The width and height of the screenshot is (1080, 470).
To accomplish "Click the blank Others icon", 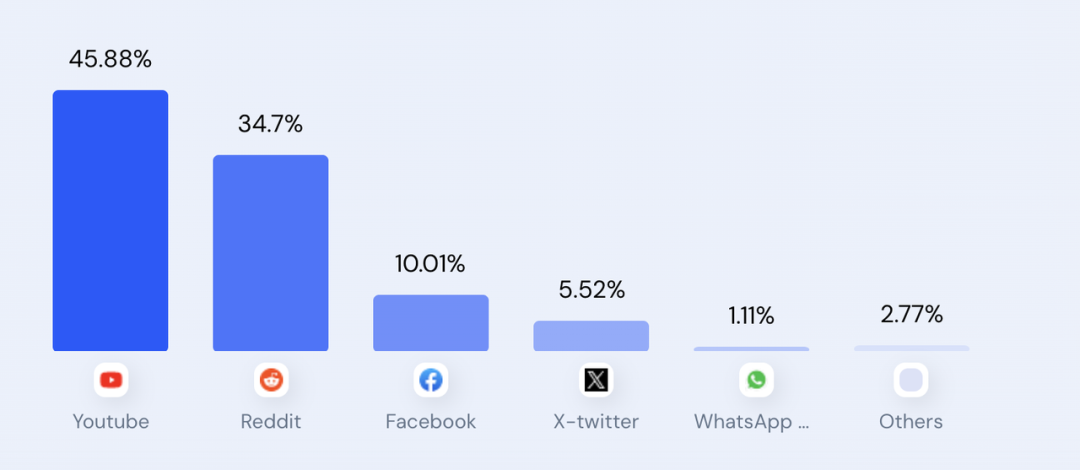I will [x=911, y=380].
